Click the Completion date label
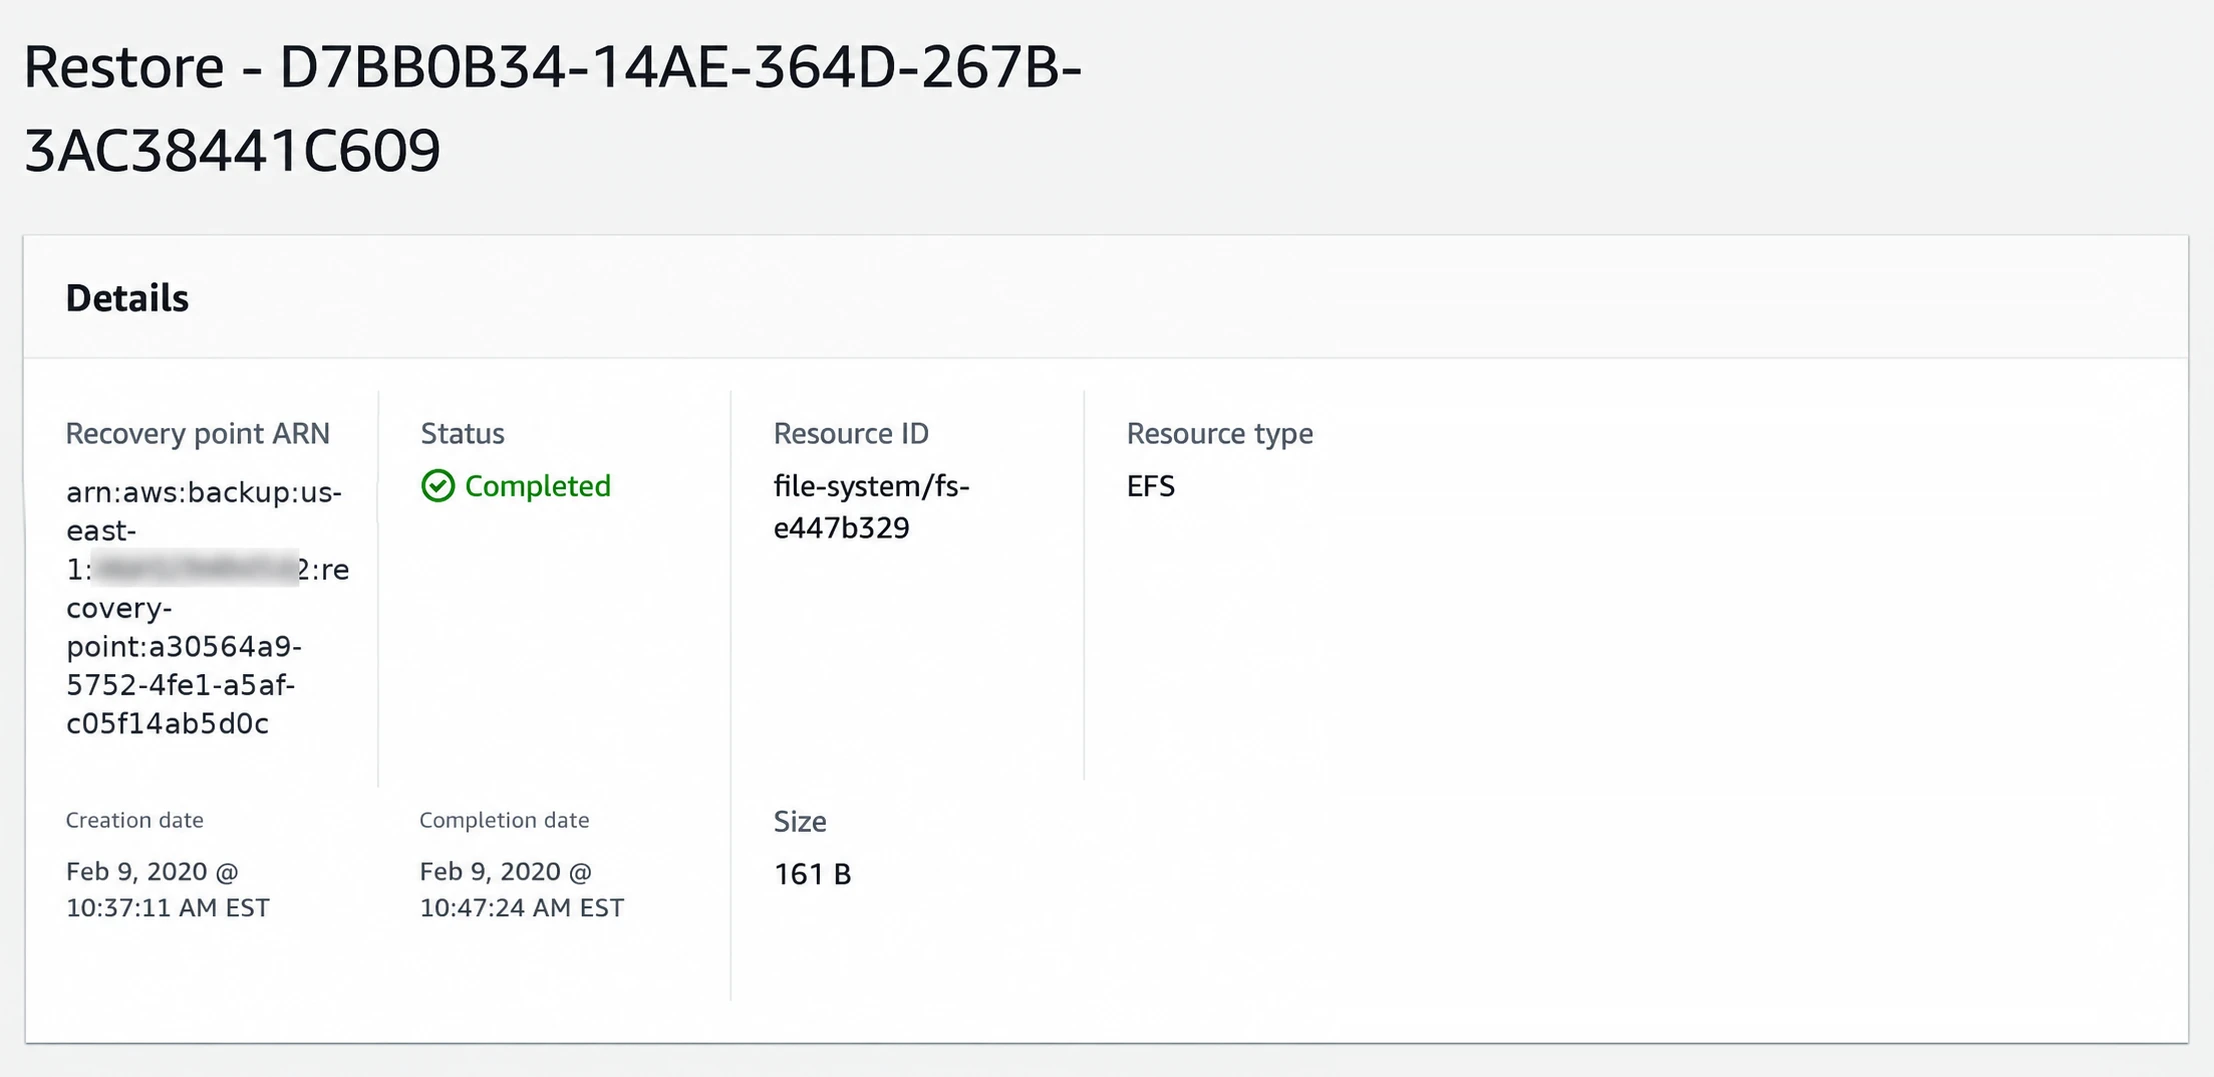This screenshot has width=2214, height=1077. point(504,820)
